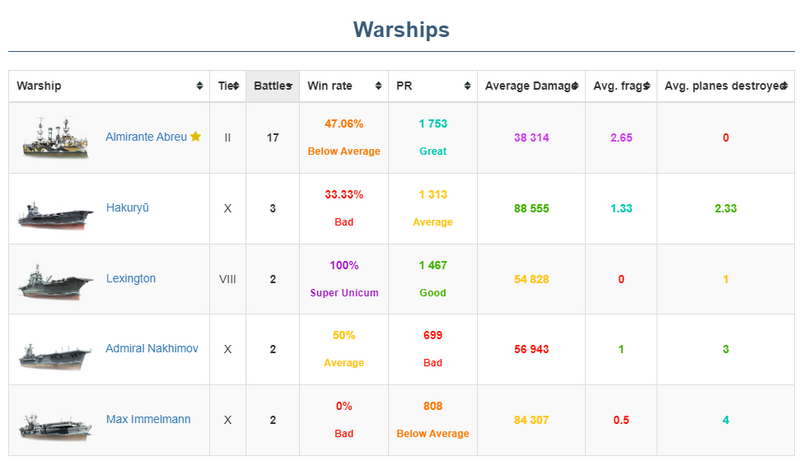Sort by Battles column header
800x461 pixels.
272,86
